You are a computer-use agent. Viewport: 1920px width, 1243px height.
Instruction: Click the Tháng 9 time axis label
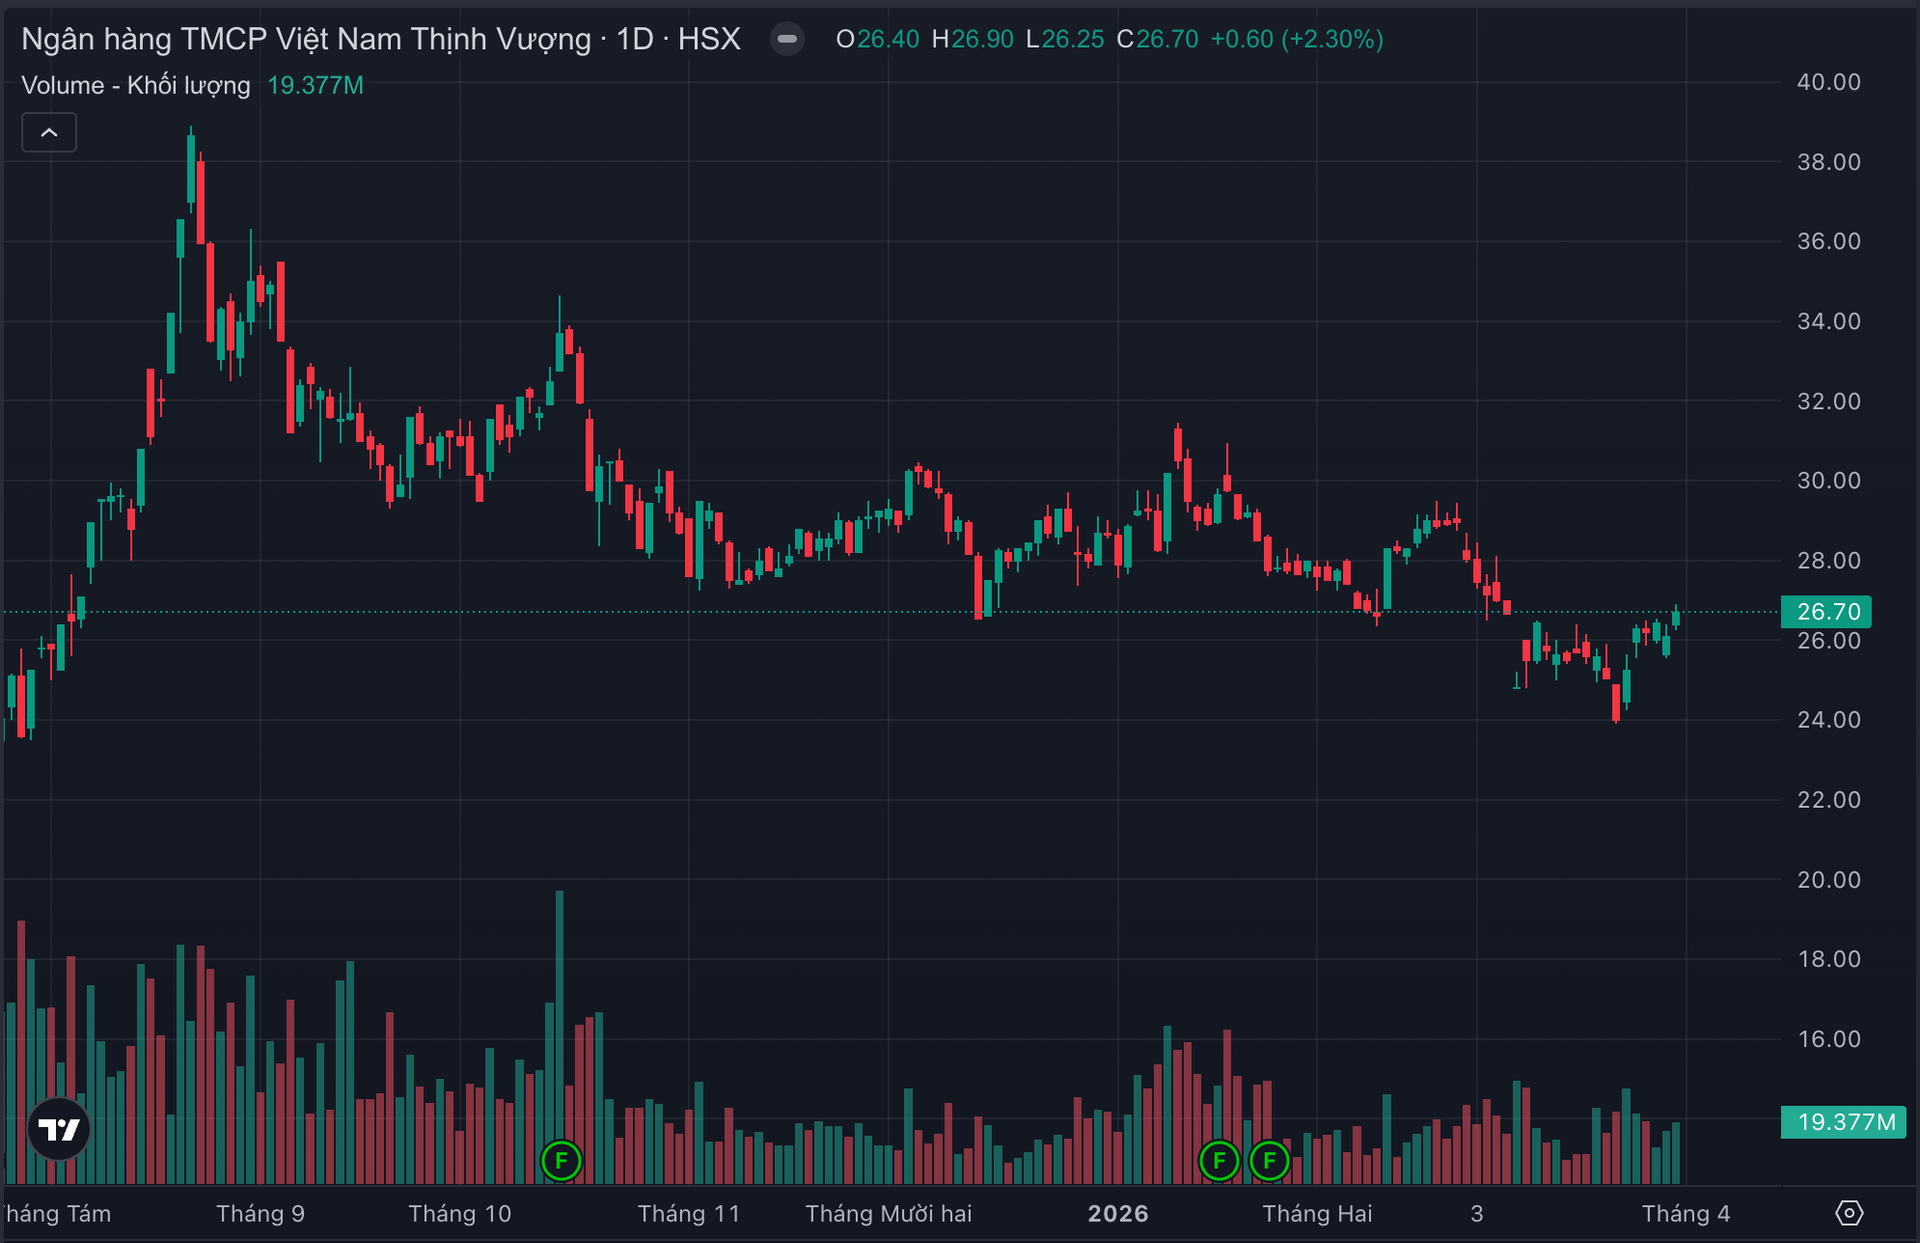coord(260,1213)
